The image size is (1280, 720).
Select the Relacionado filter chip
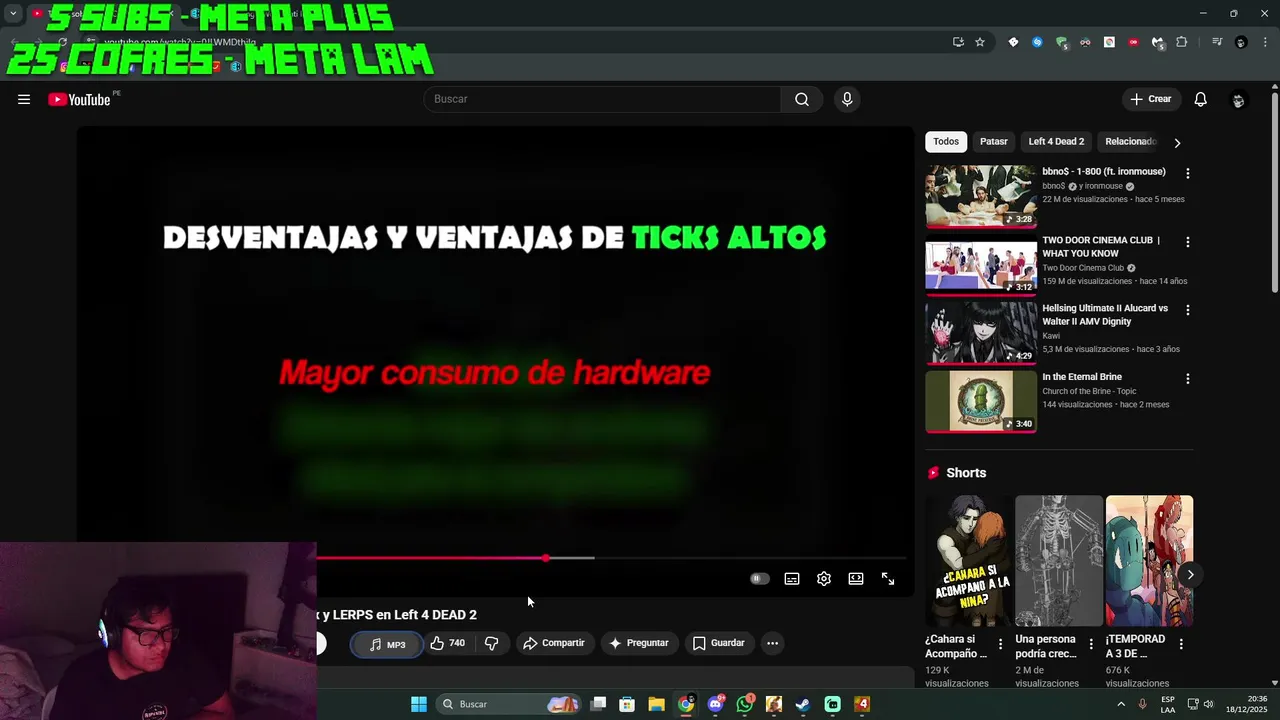point(1130,142)
